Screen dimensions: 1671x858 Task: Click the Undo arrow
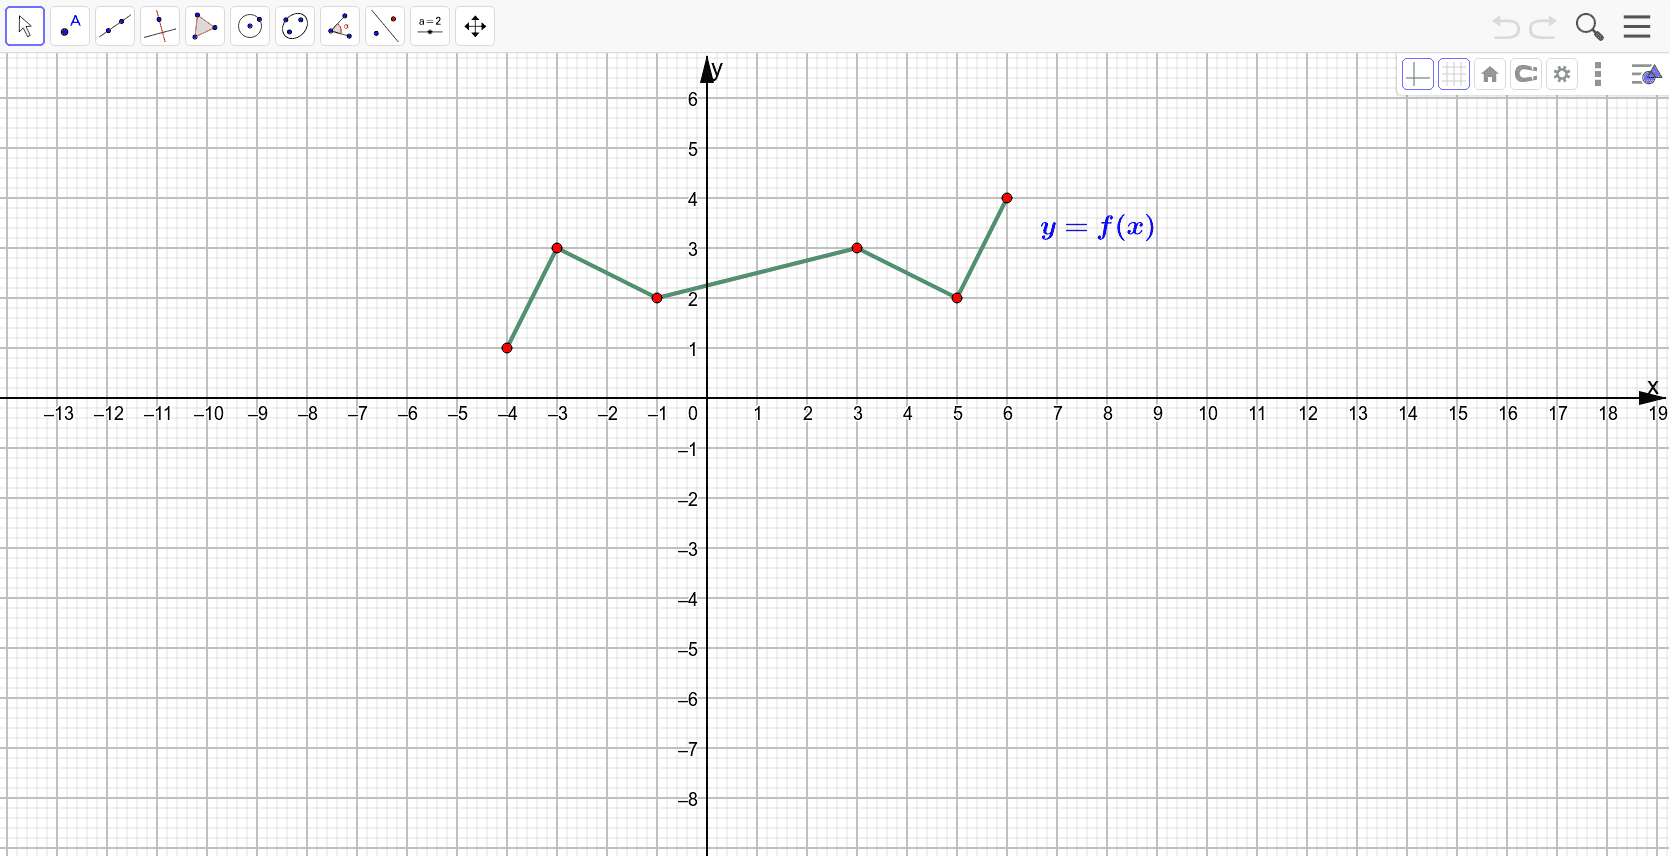click(x=1506, y=27)
